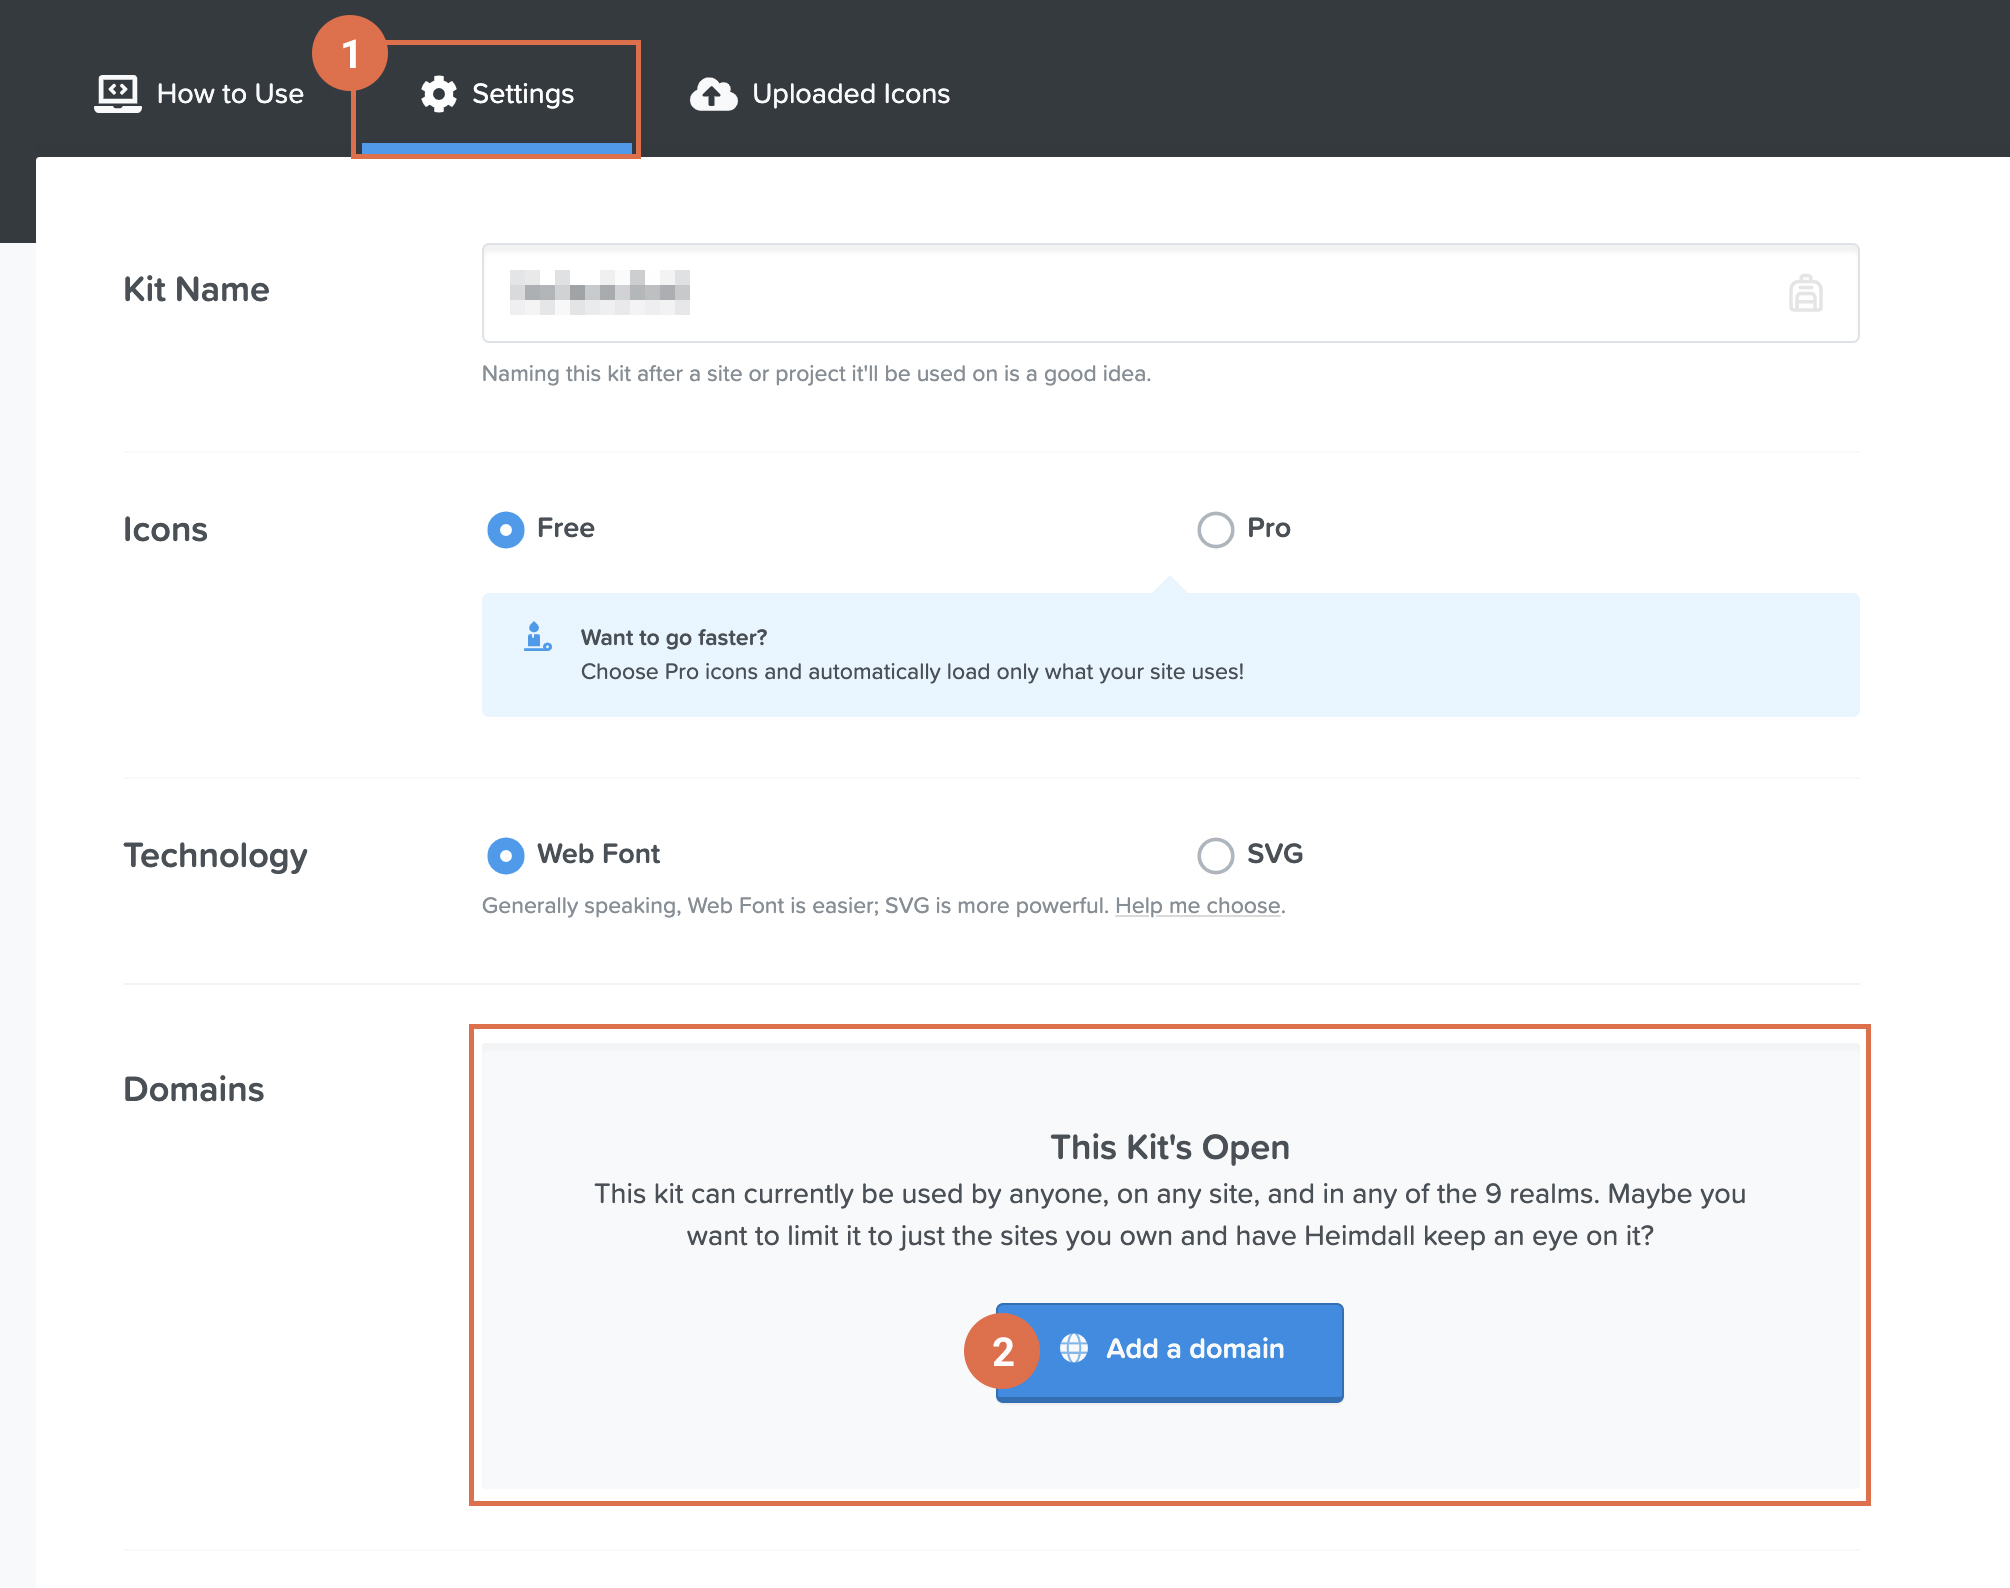
Task: Choose the Web Font technology option
Action: pos(506,855)
